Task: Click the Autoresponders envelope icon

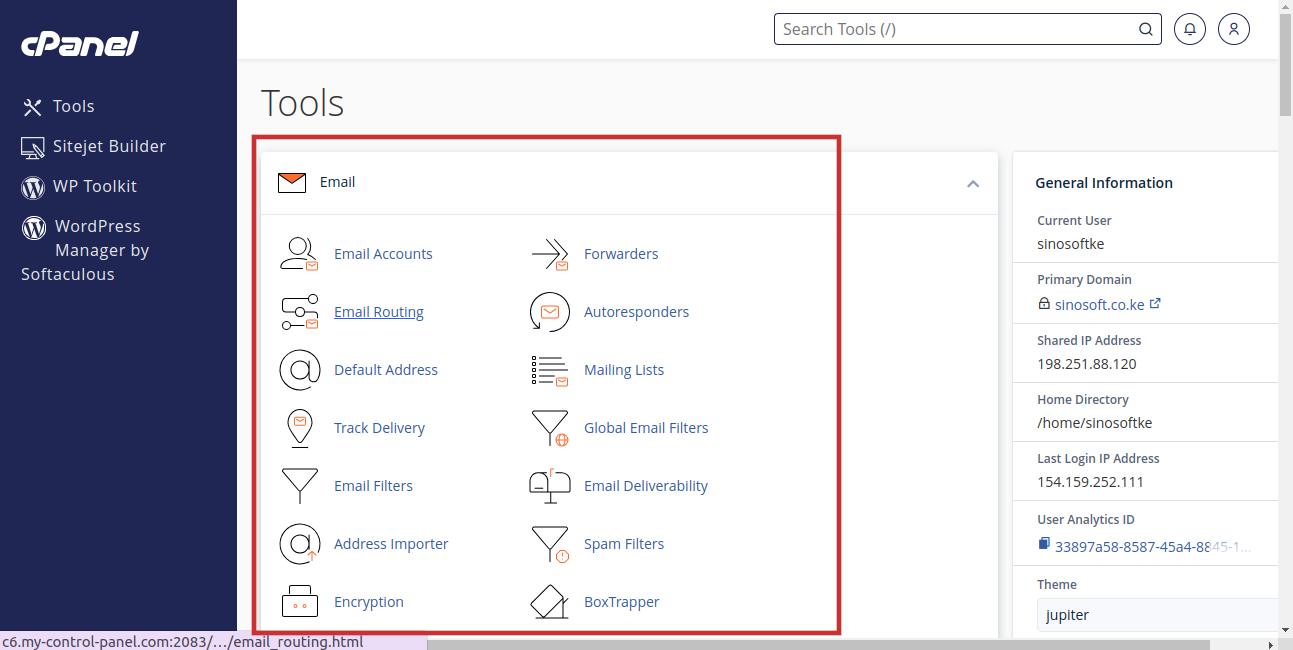Action: (549, 312)
